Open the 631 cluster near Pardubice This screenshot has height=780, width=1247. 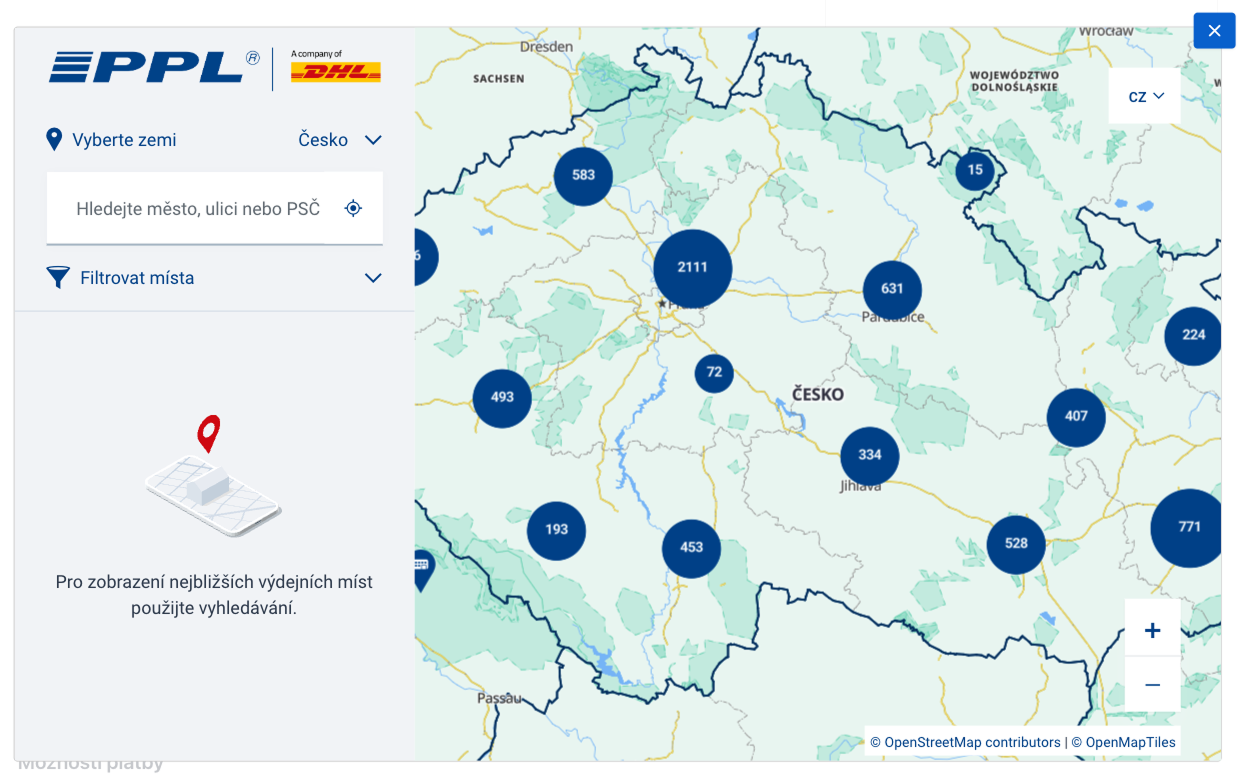pos(892,289)
